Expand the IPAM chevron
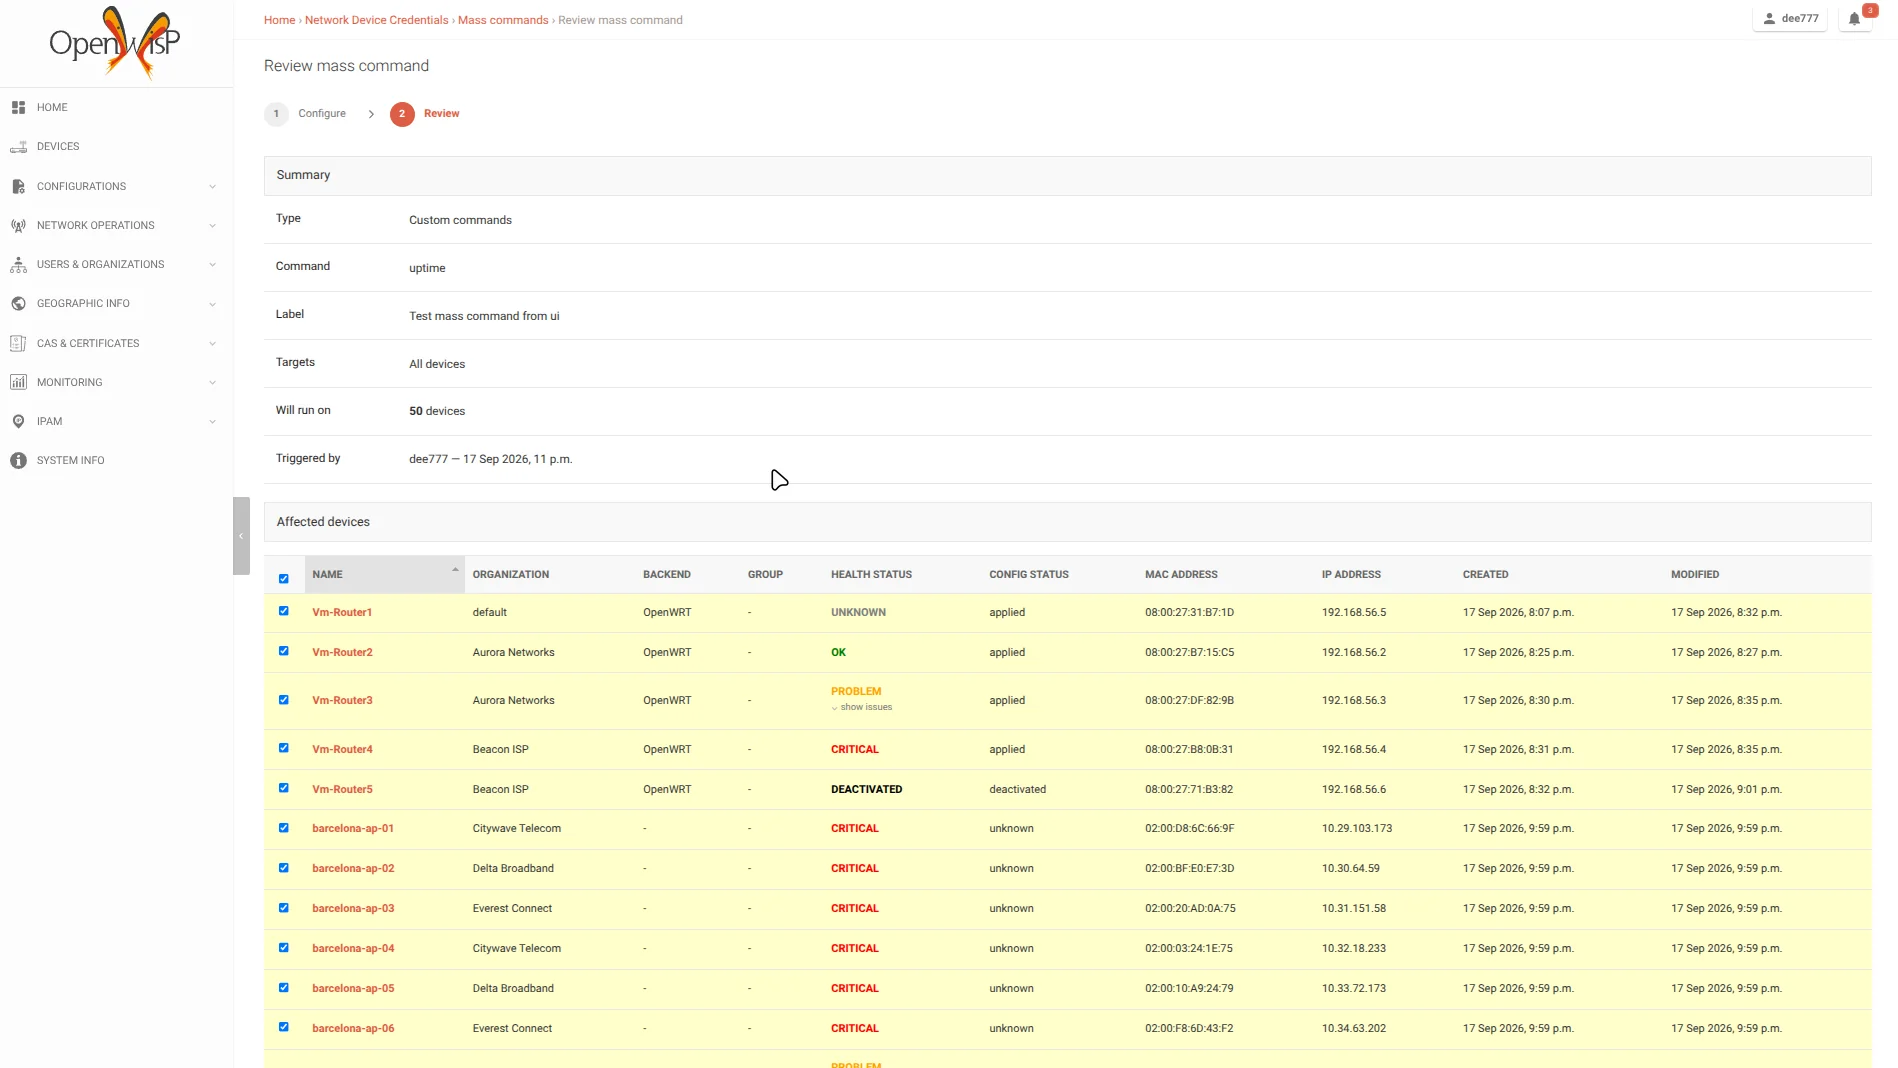This screenshot has height=1068, width=1898. point(212,422)
